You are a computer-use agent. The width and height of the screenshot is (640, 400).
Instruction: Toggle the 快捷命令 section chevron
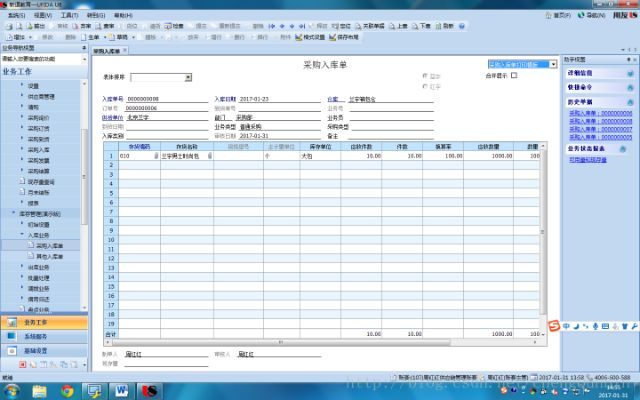coord(630,88)
